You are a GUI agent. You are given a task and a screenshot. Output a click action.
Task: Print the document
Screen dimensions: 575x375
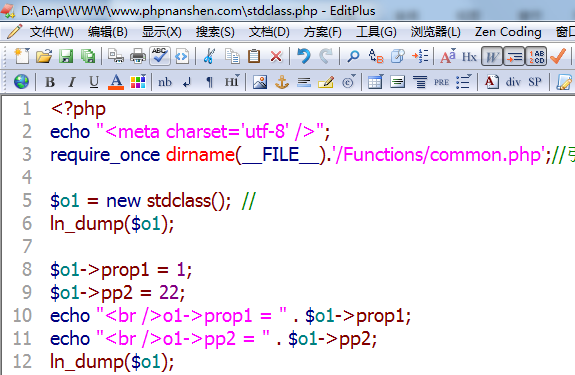(138, 56)
